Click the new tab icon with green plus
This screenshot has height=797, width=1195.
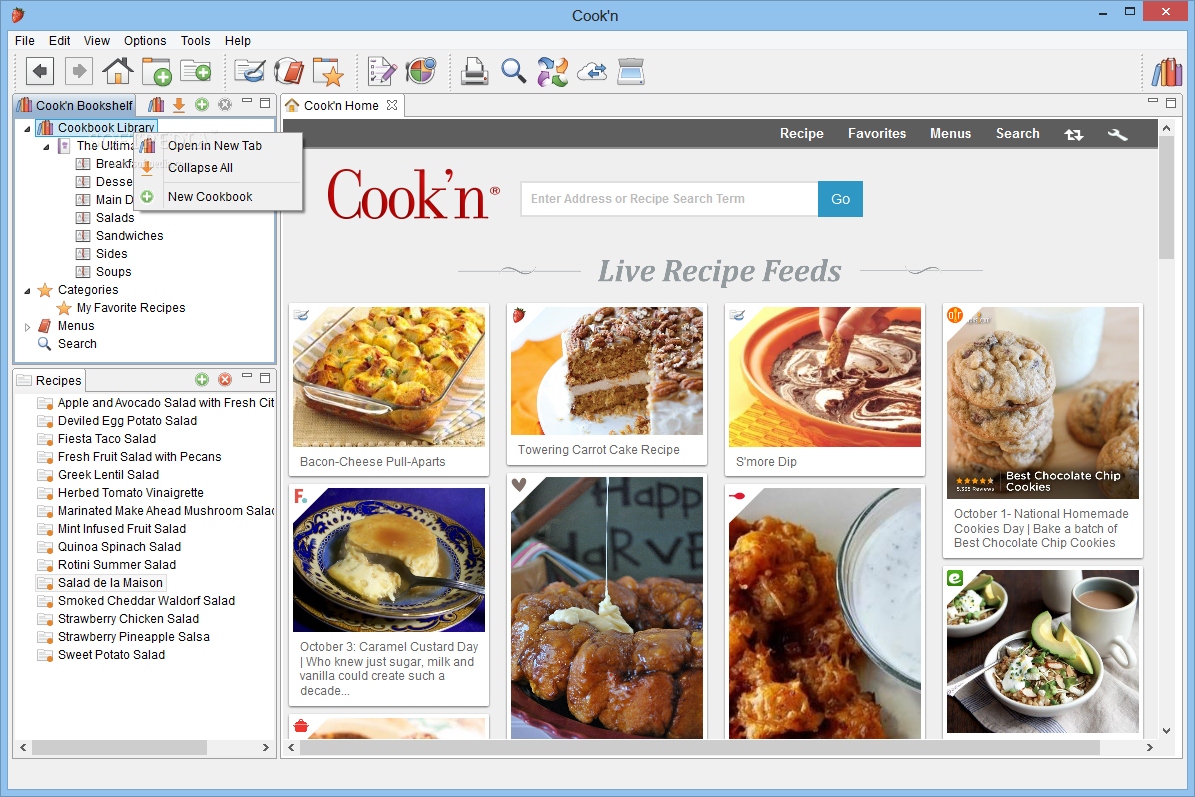(156, 72)
